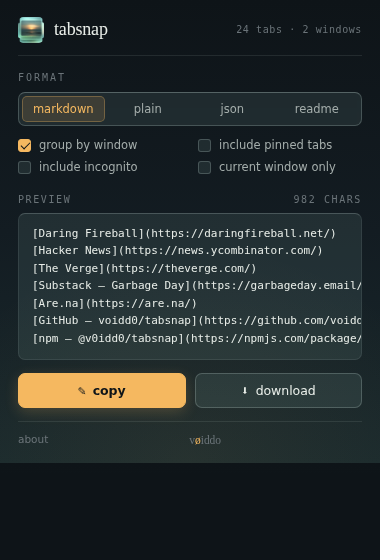This screenshot has width=380, height=560.
Task: Select the markdown format tab
Action: pyautogui.click(x=64, y=109)
